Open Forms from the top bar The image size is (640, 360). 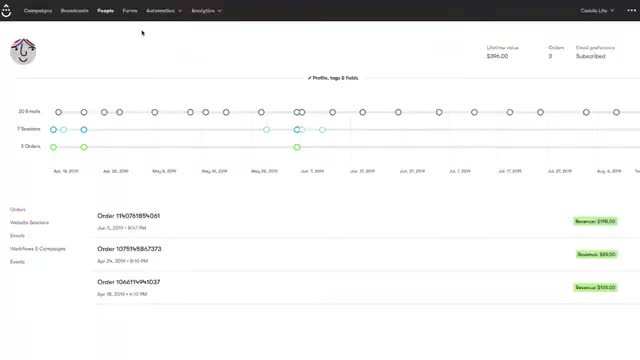[x=130, y=11]
